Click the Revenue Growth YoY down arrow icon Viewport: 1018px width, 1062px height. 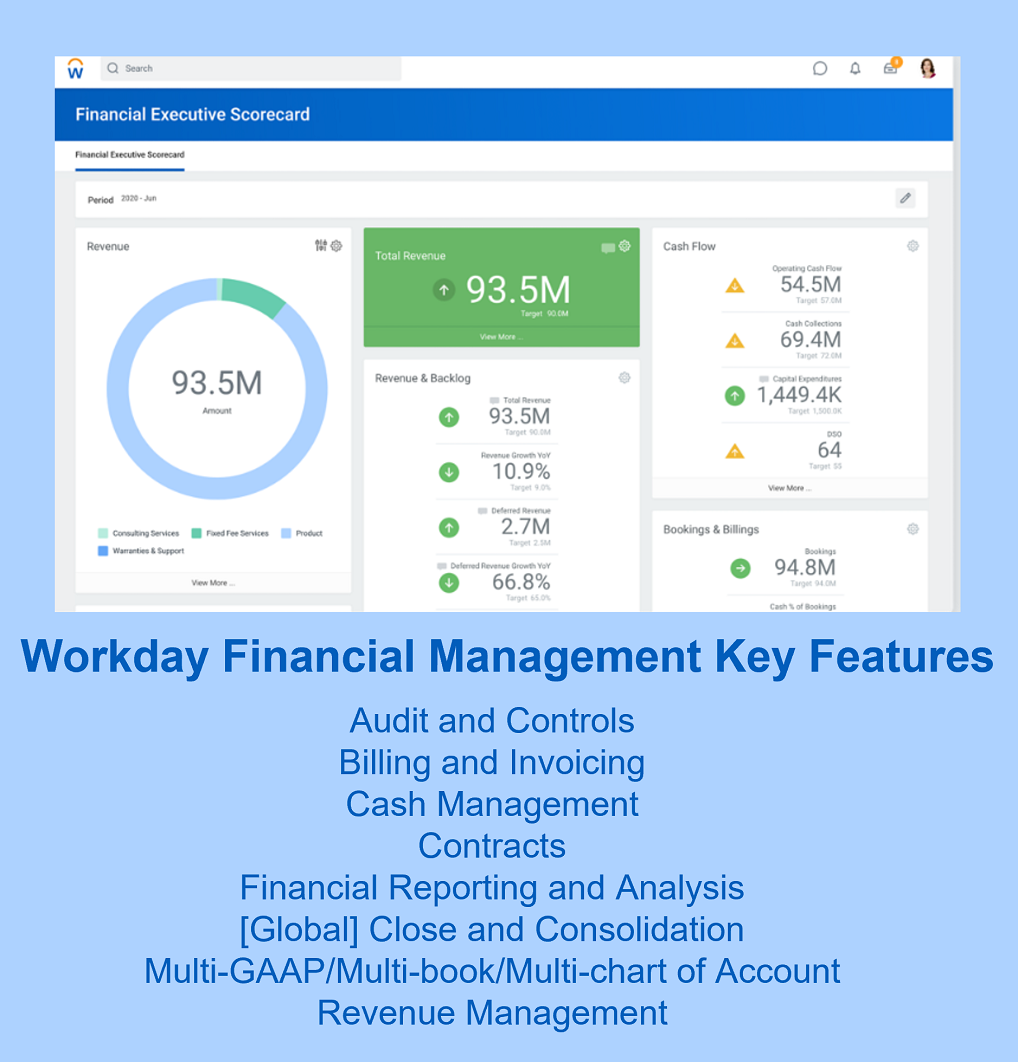tap(448, 472)
